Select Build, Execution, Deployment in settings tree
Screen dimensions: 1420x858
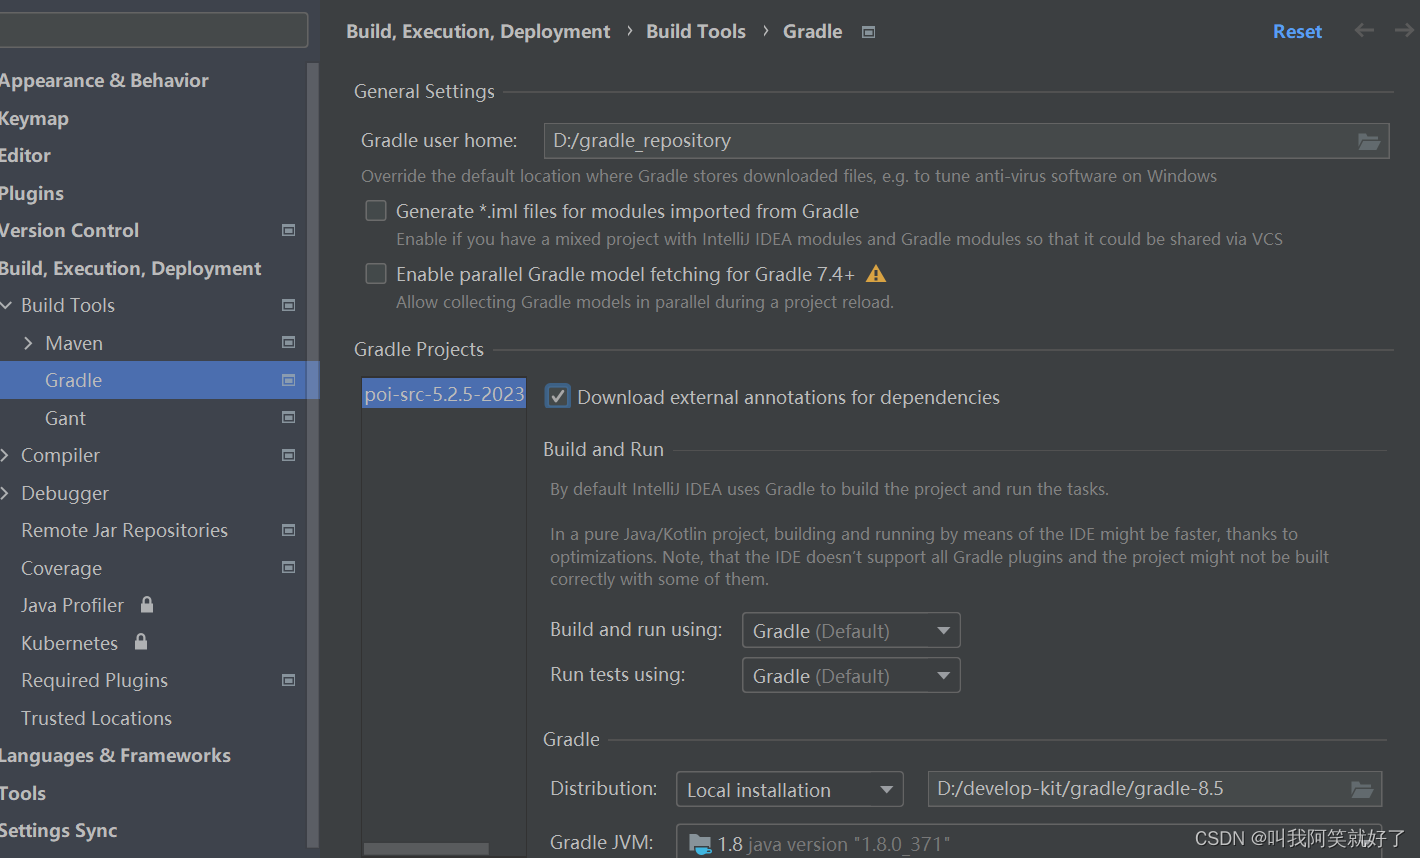[x=130, y=268]
